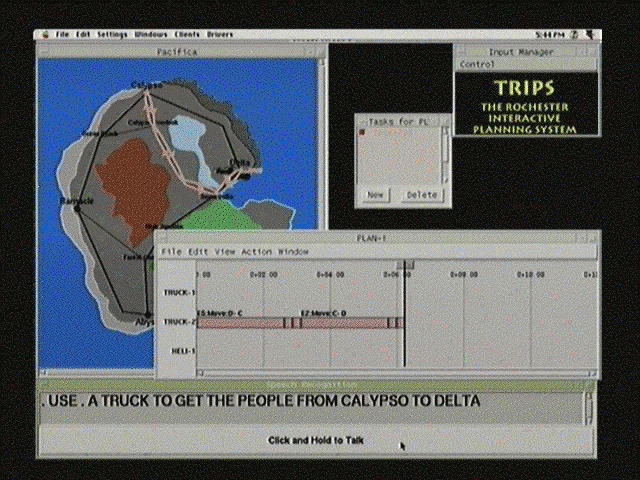The image size is (640, 480).
Task: Select the HELI-1 row label
Action: pos(183,351)
